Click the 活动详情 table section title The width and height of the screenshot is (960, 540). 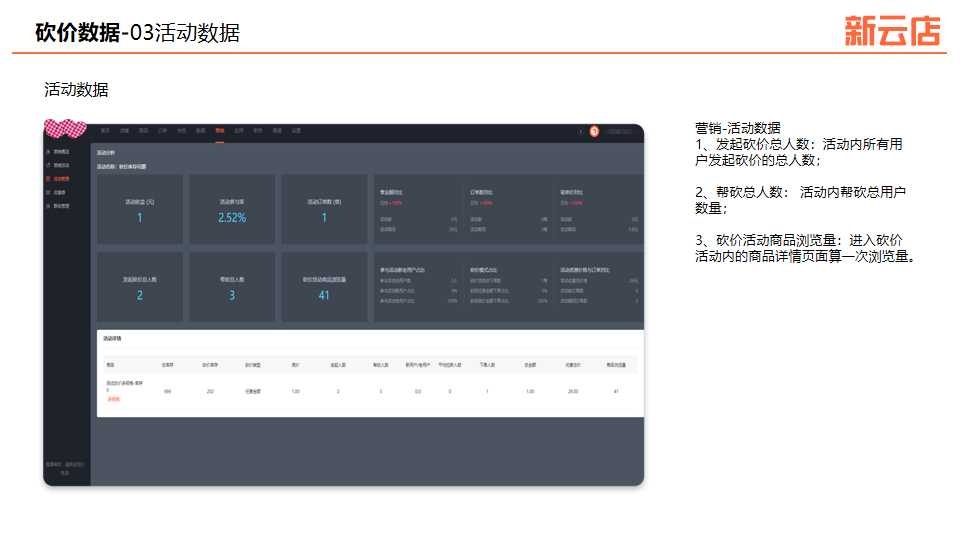[112, 338]
